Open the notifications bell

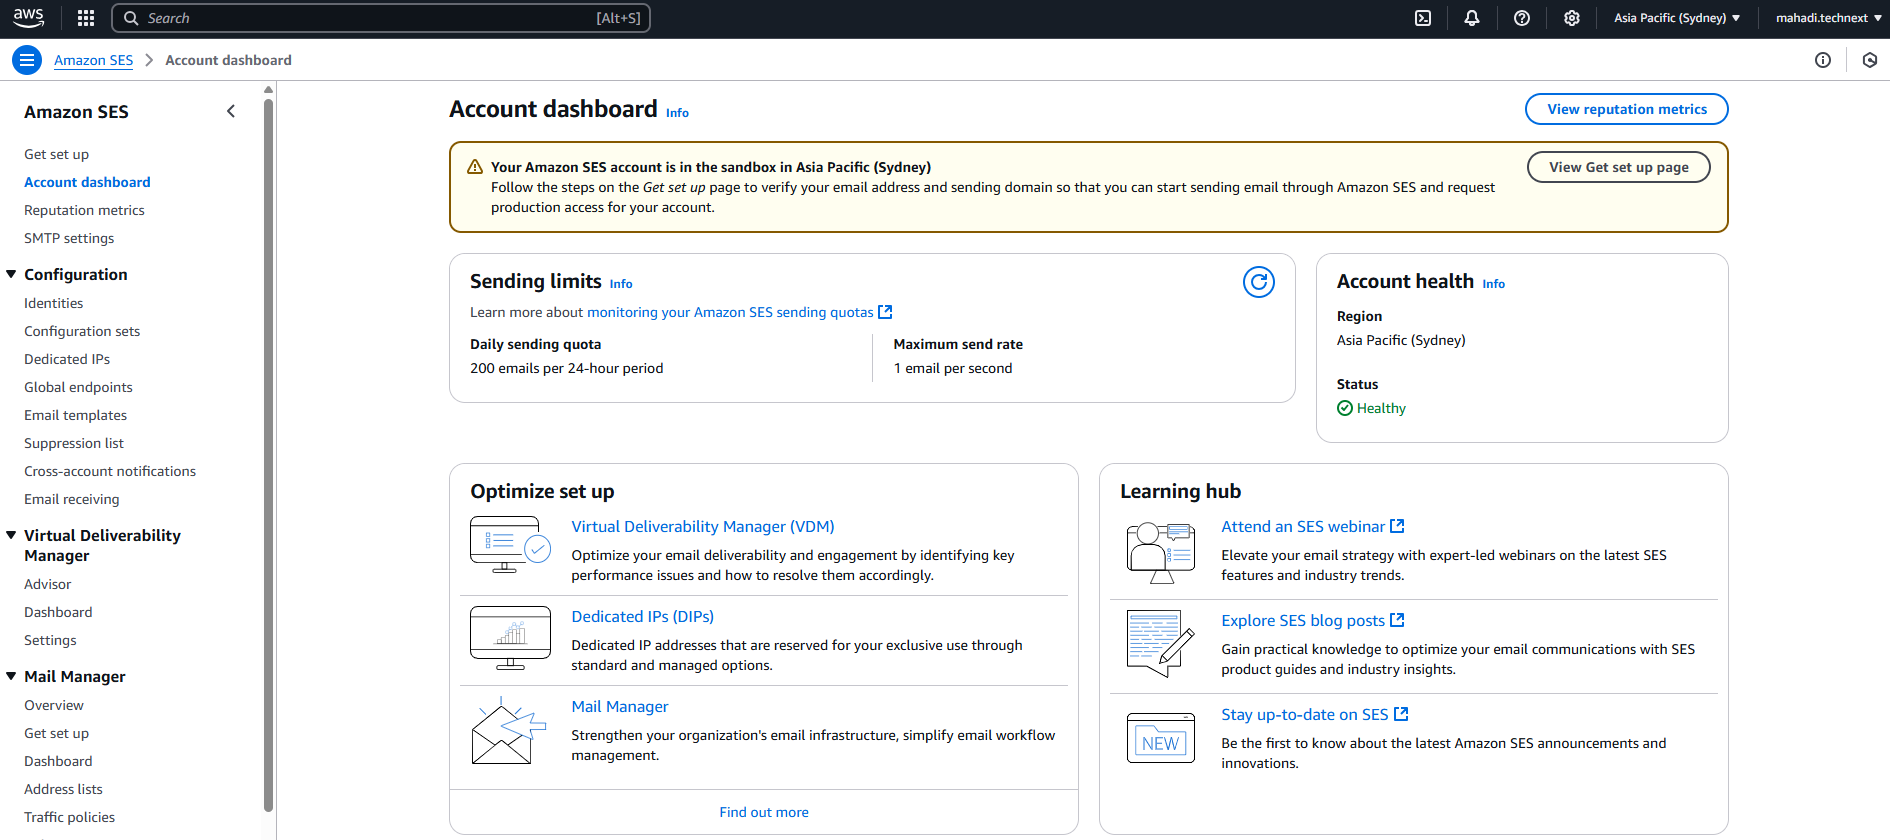1472,18
